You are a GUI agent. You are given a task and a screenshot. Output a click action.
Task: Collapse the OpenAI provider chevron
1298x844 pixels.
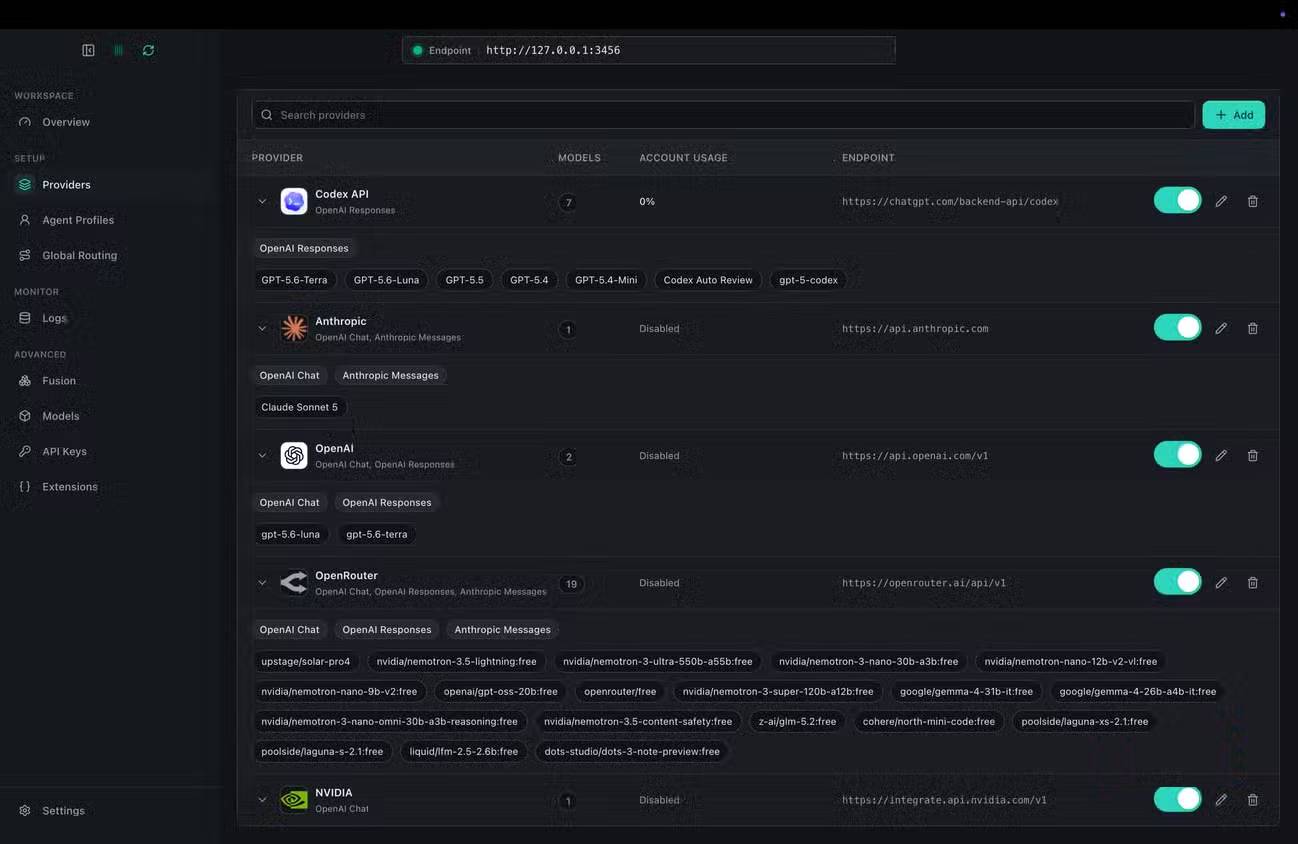pyautogui.click(x=262, y=455)
